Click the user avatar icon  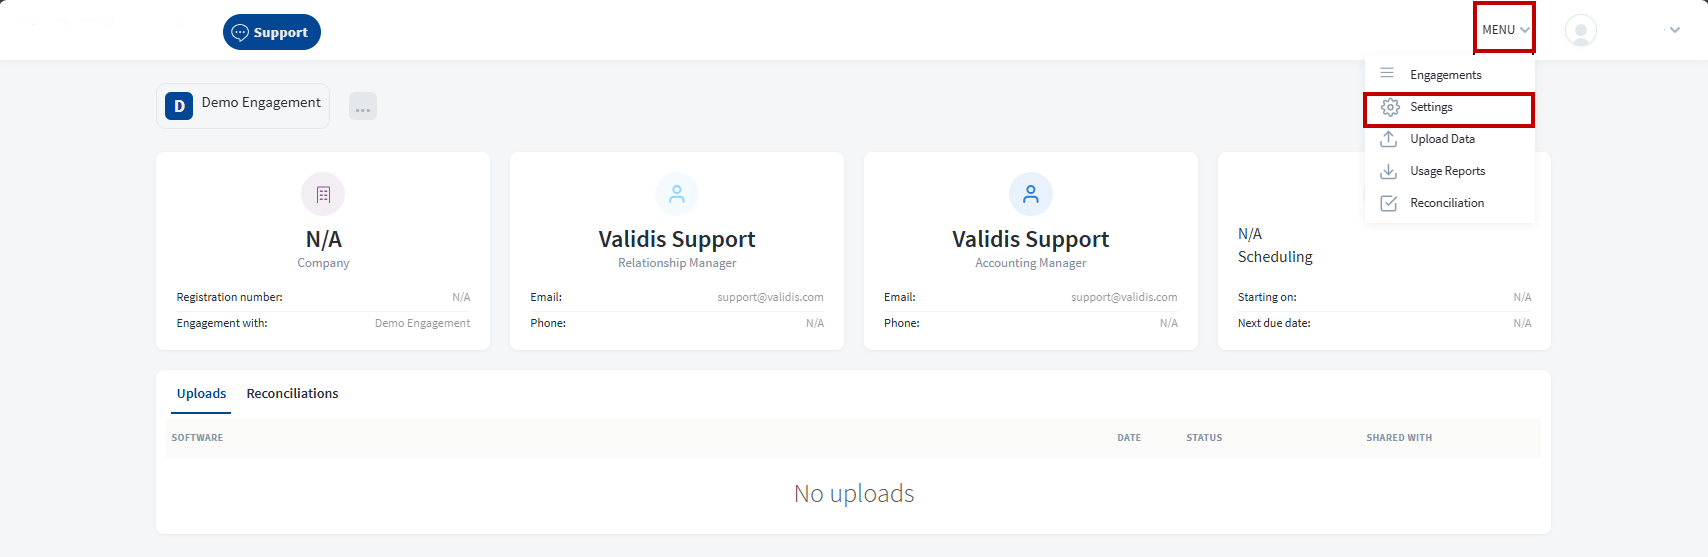1581,30
